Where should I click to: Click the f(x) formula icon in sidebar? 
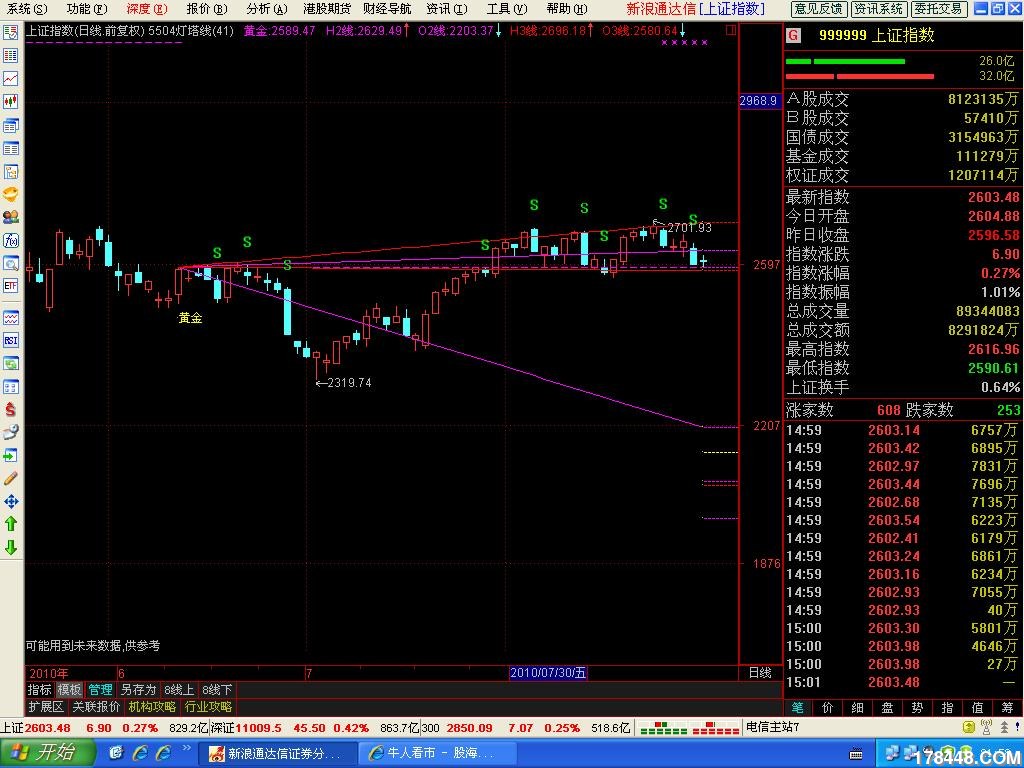[11, 240]
